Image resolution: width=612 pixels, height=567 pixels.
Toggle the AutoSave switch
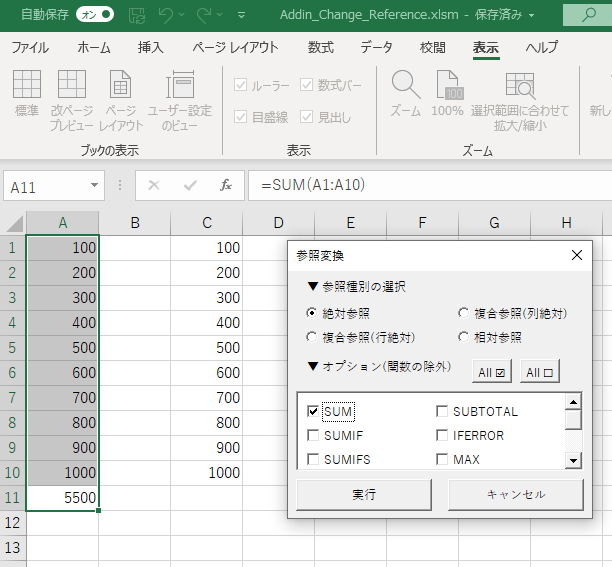[x=95, y=15]
